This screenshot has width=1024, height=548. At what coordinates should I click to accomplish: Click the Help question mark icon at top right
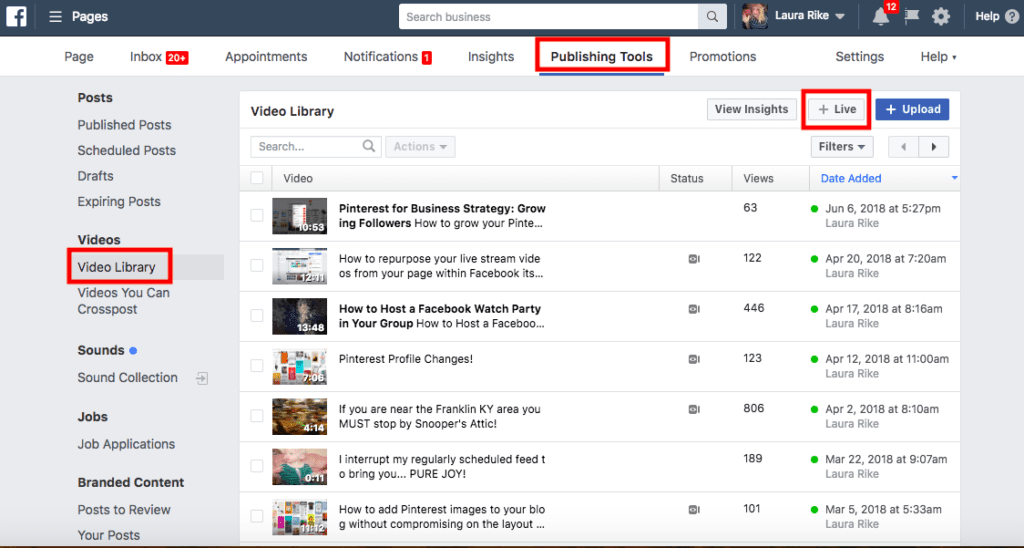pyautogui.click(x=1012, y=16)
